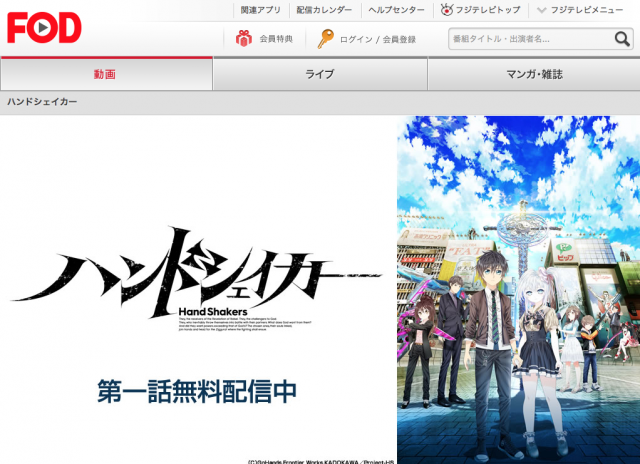Viewport: 640px width, 464px height.
Task: Open the ヘルプセンター link
Action: tap(396, 10)
